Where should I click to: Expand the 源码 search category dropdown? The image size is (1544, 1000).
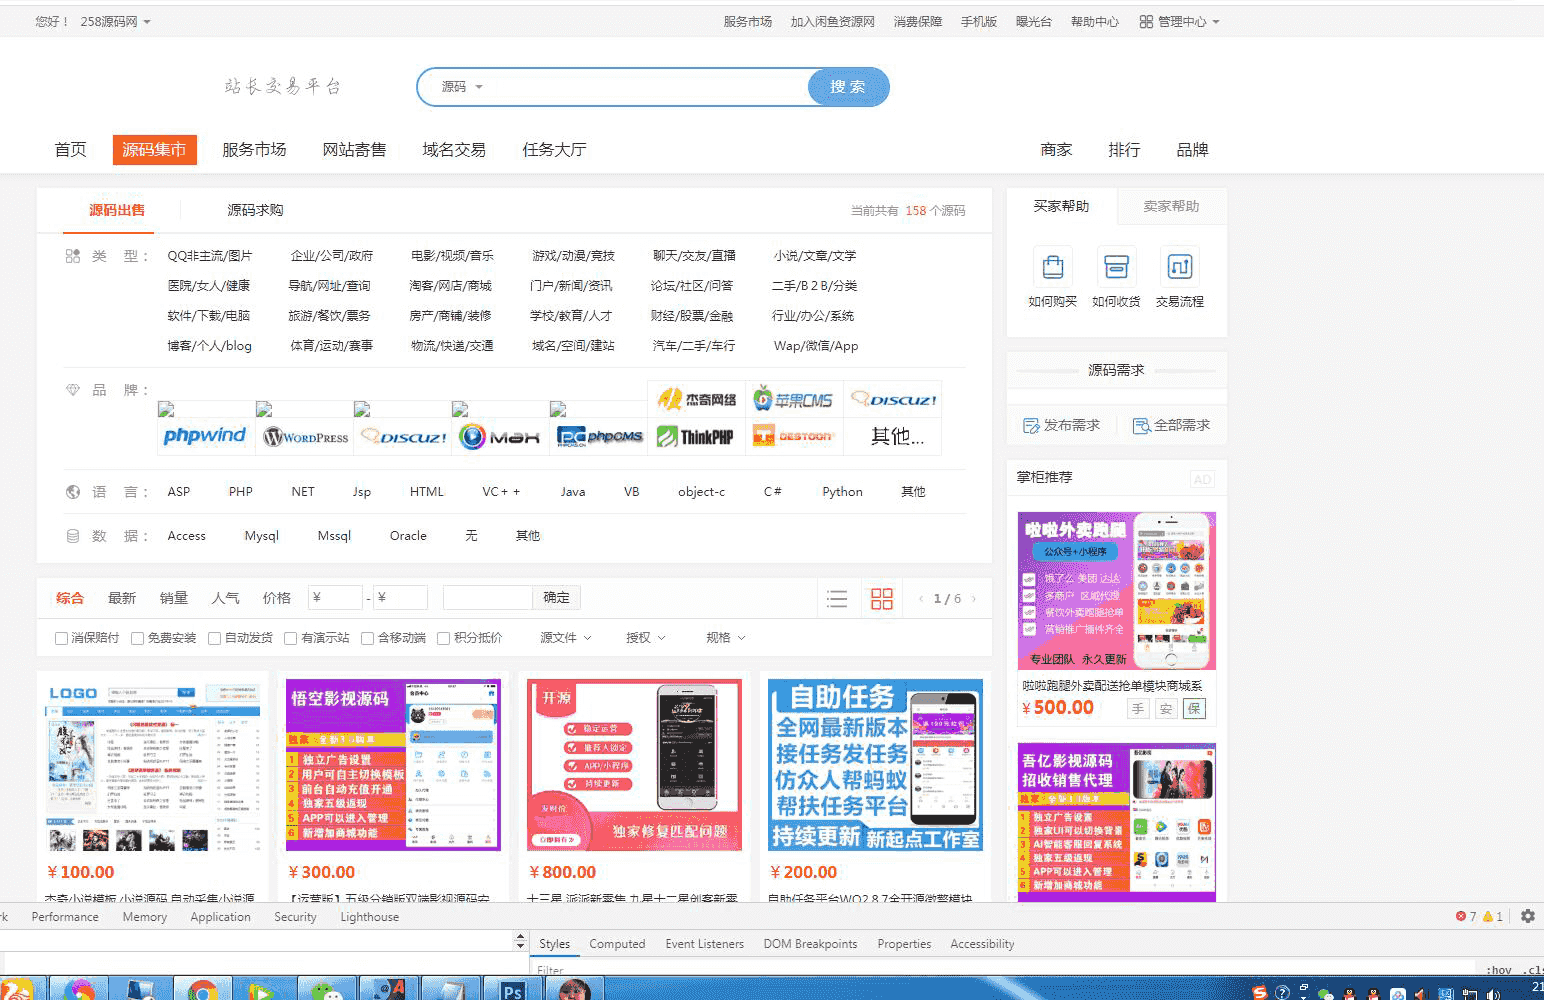coord(462,87)
